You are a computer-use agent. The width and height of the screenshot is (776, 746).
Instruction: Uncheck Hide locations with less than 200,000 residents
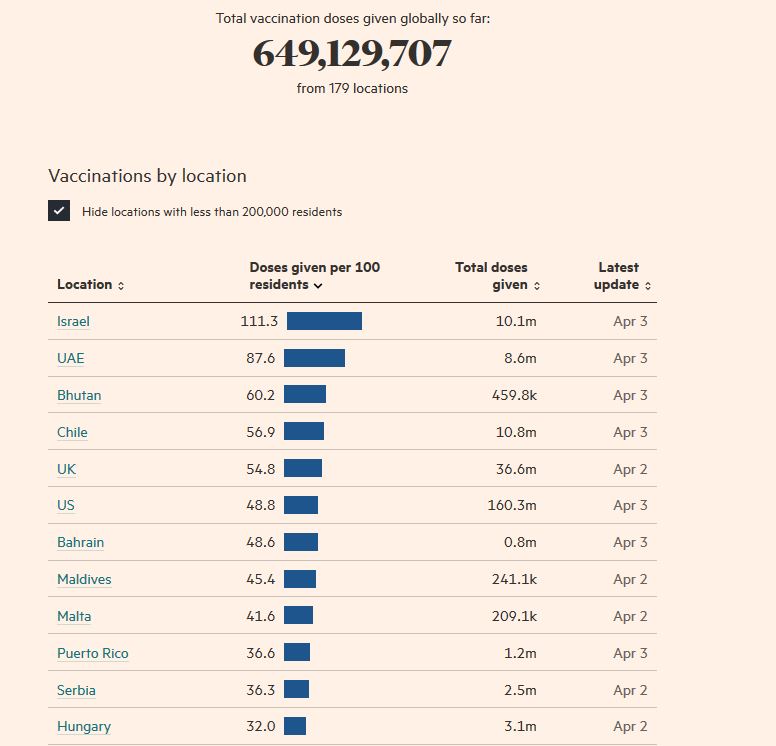click(59, 211)
